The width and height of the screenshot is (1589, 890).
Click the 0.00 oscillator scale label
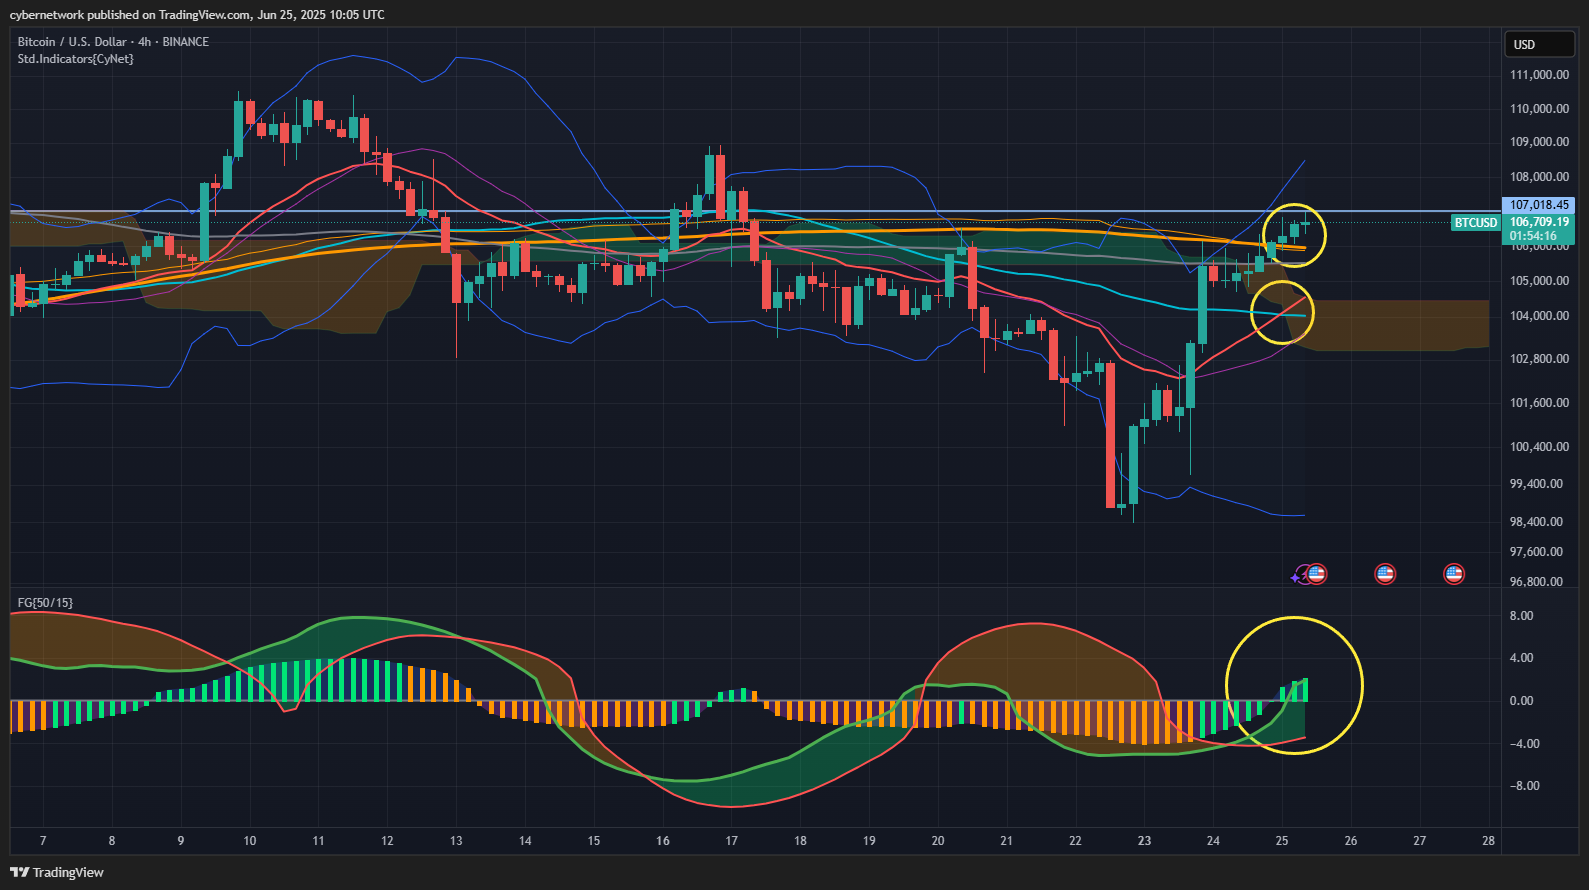pyautogui.click(x=1521, y=701)
